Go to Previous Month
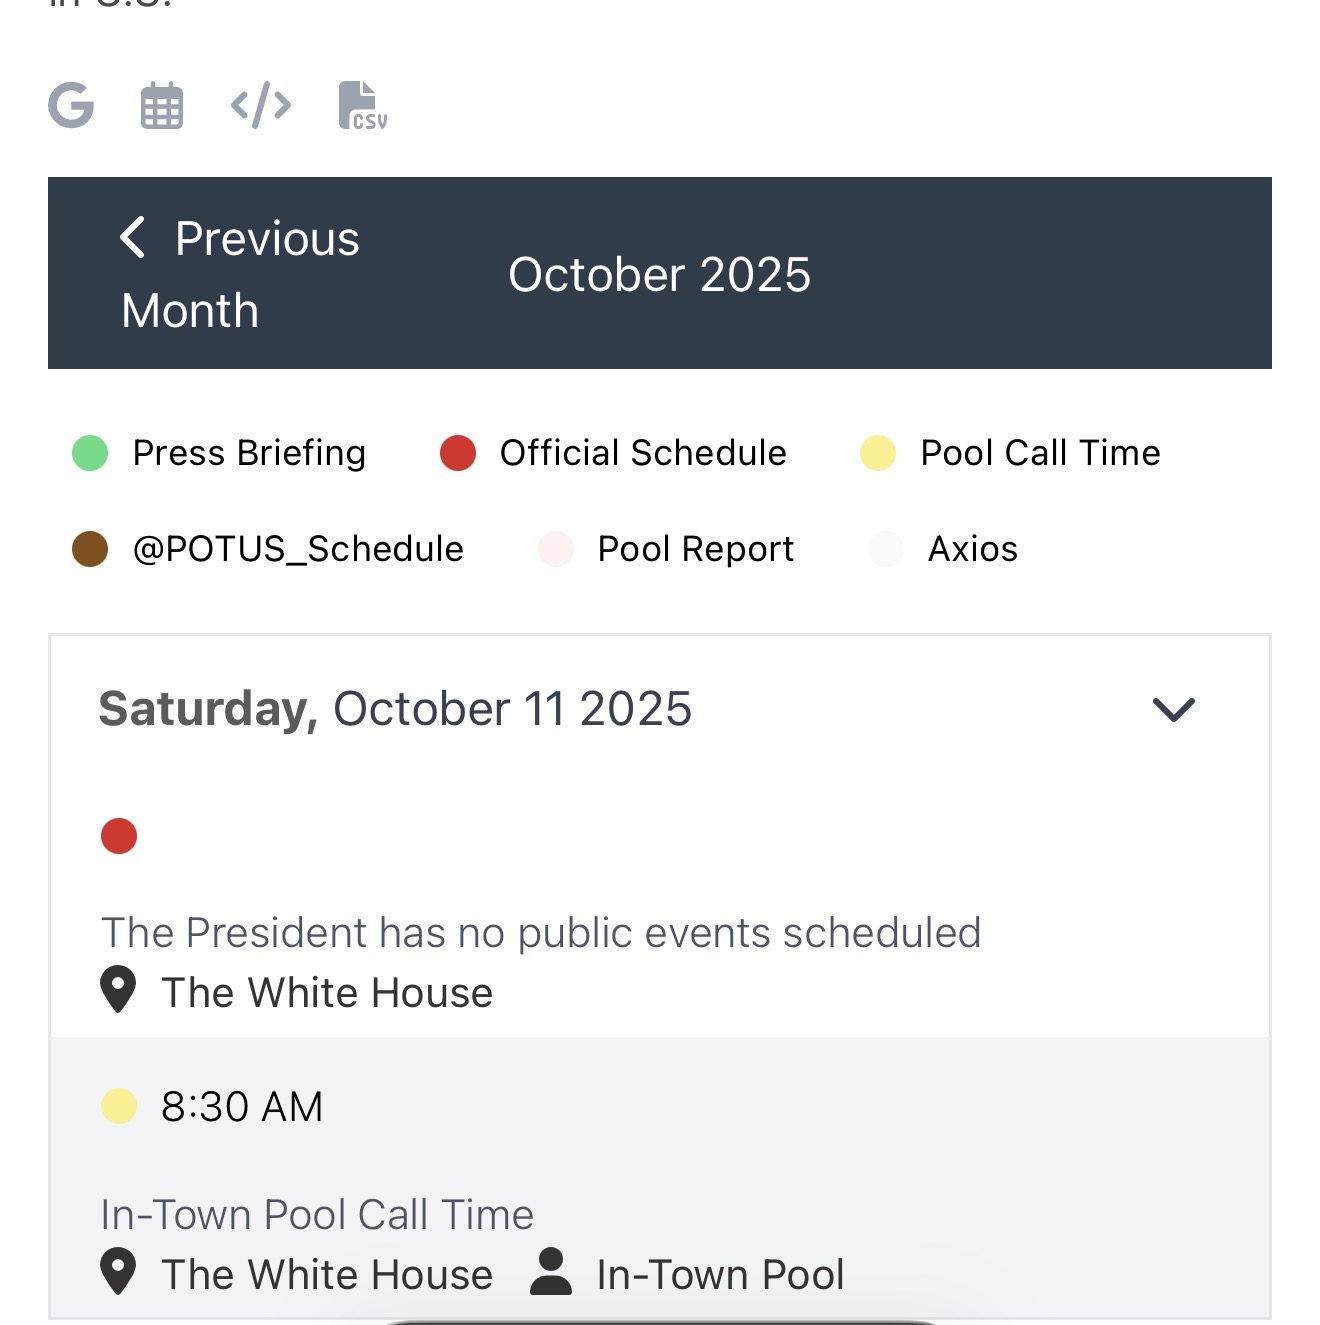Image resolution: width=1320 pixels, height=1325 pixels. [240, 274]
